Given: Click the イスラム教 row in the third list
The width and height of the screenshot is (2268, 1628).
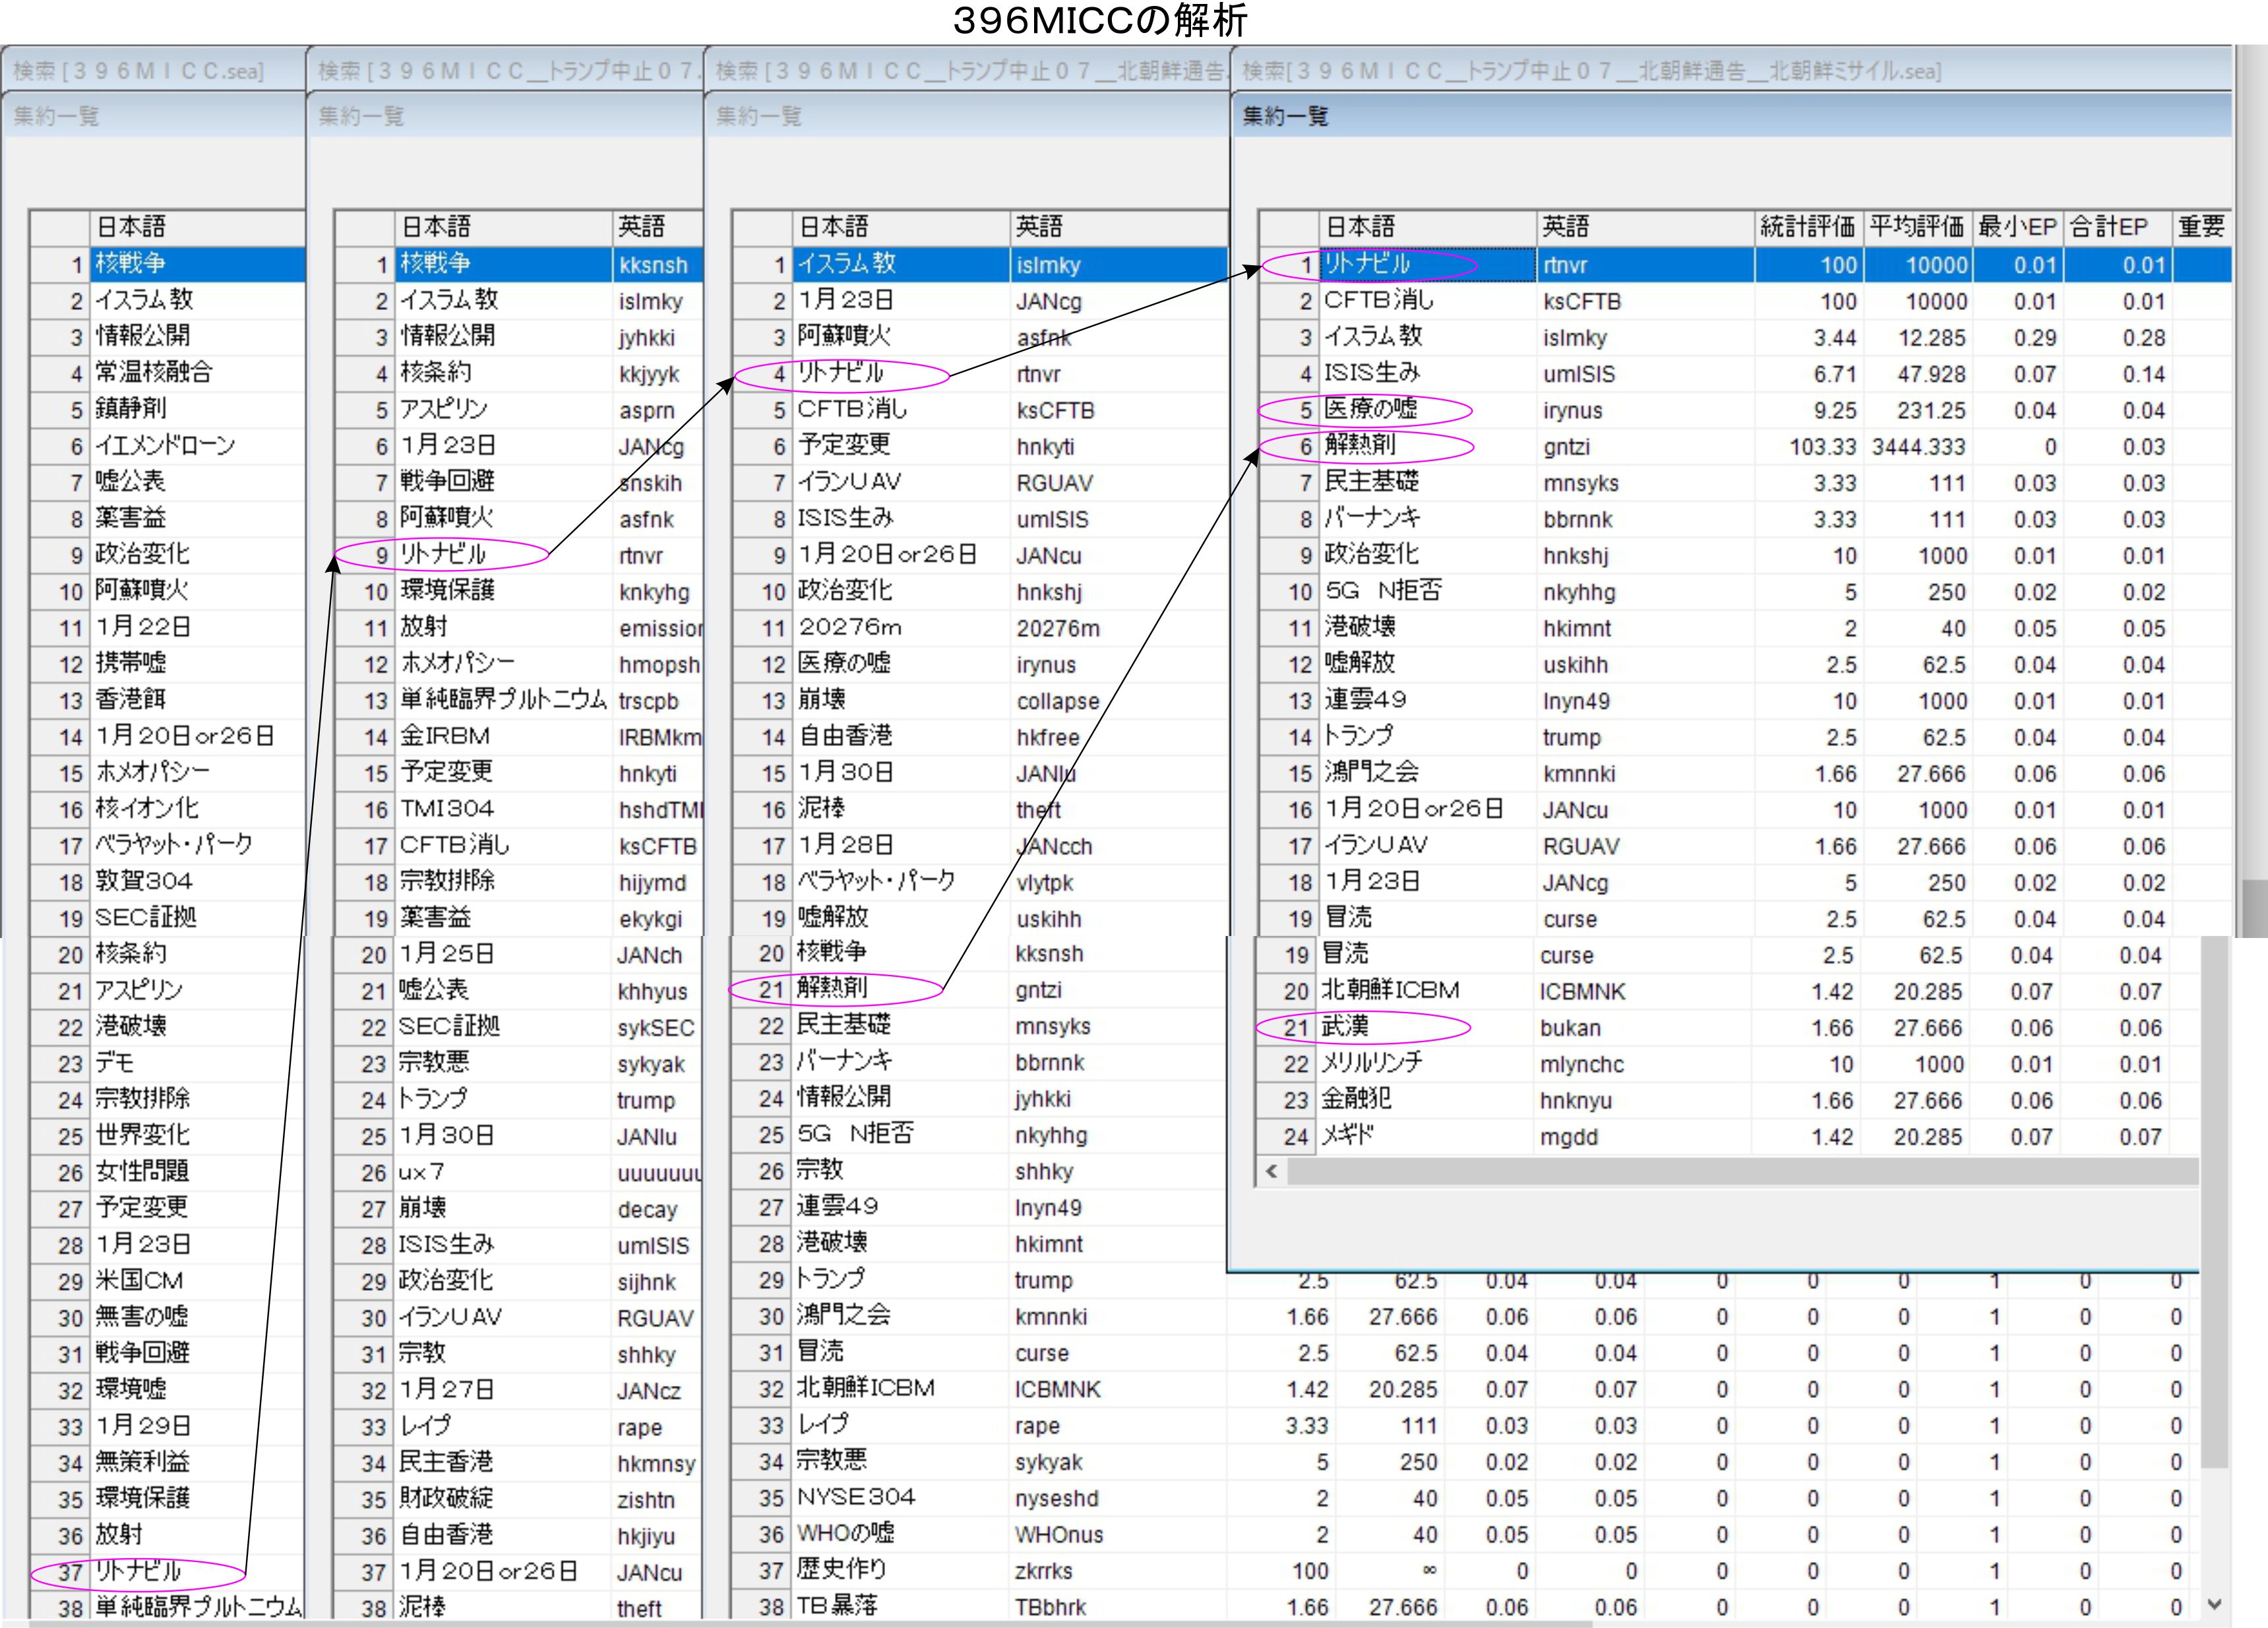Looking at the screenshot, I should point(846,264).
